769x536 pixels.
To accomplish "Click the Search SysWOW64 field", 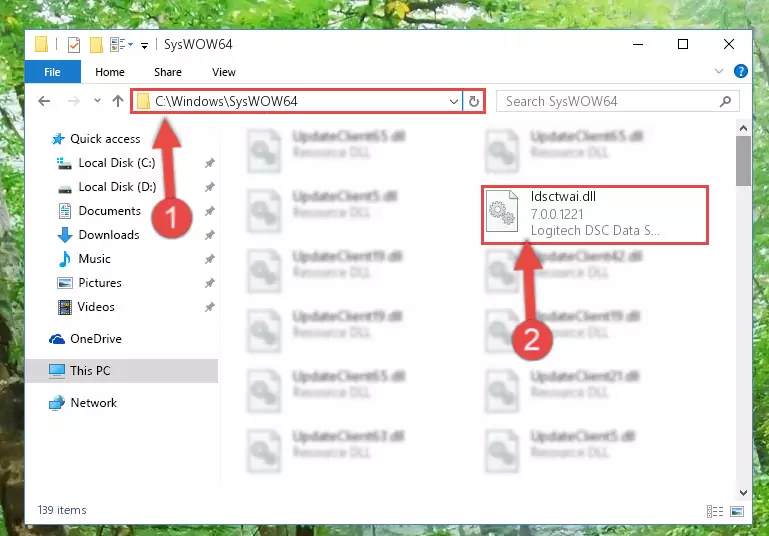I will [x=617, y=101].
